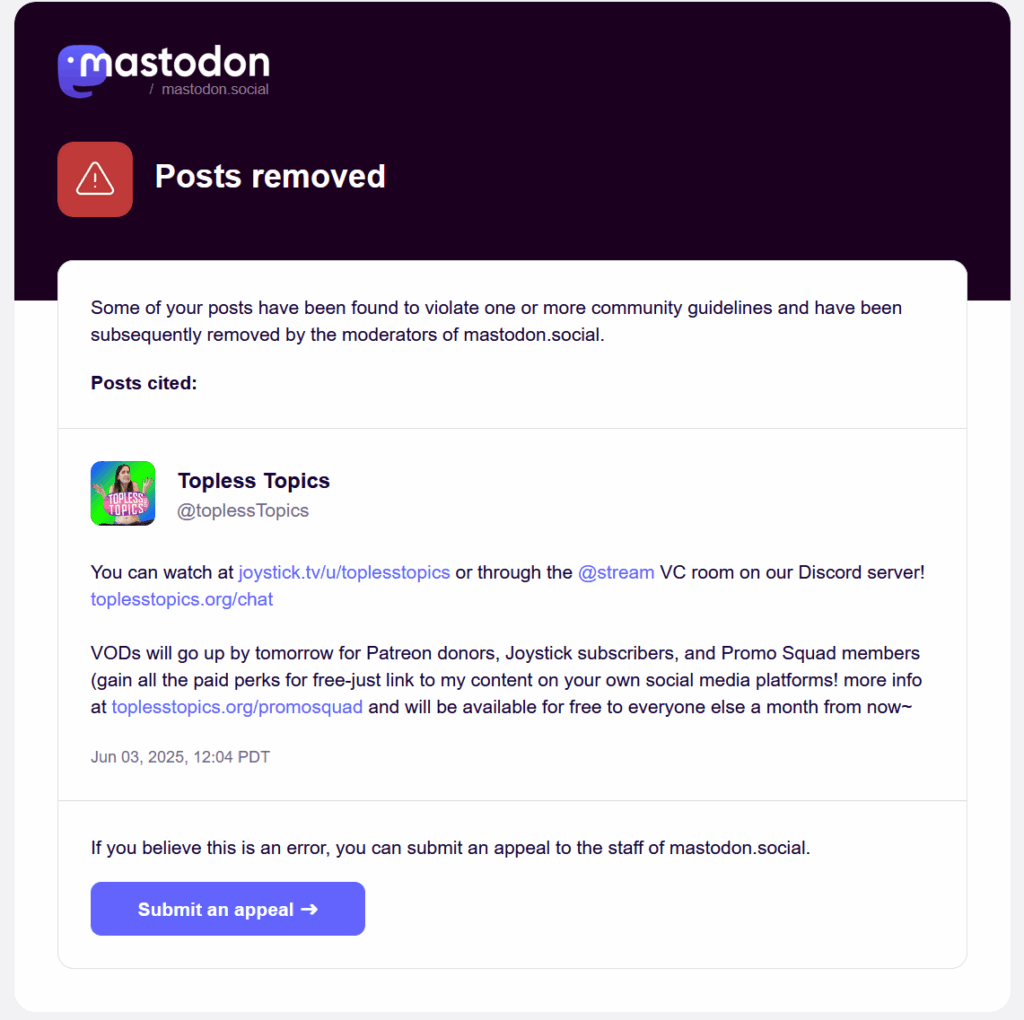Click the Posts removed heading
1024x1020 pixels.
(x=270, y=176)
